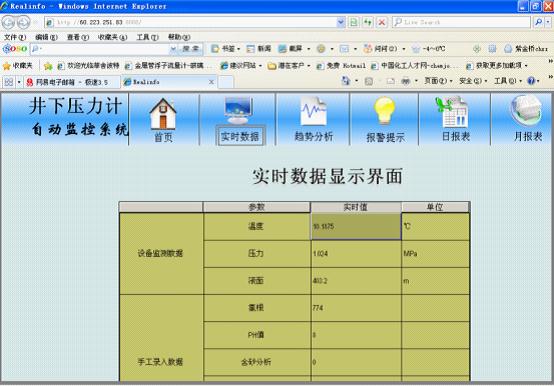The width and height of the screenshot is (554, 386).
Task: Click the browser refresh icon
Action: point(368,22)
